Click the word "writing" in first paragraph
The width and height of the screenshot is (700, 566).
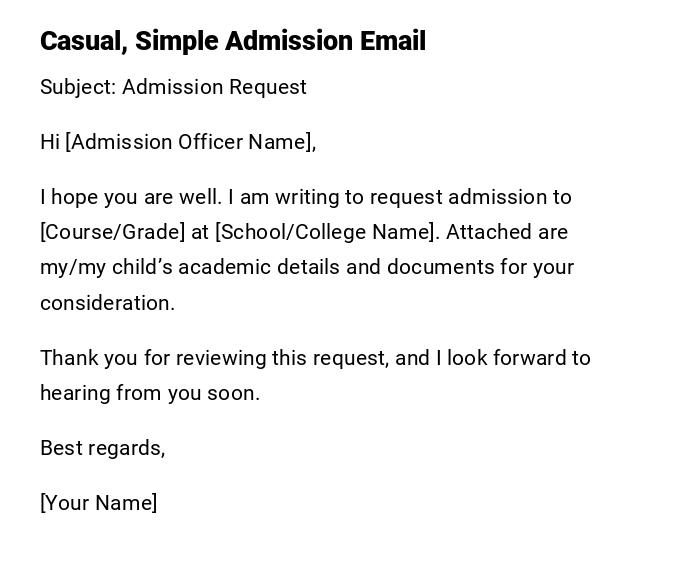pyautogui.click(x=310, y=197)
